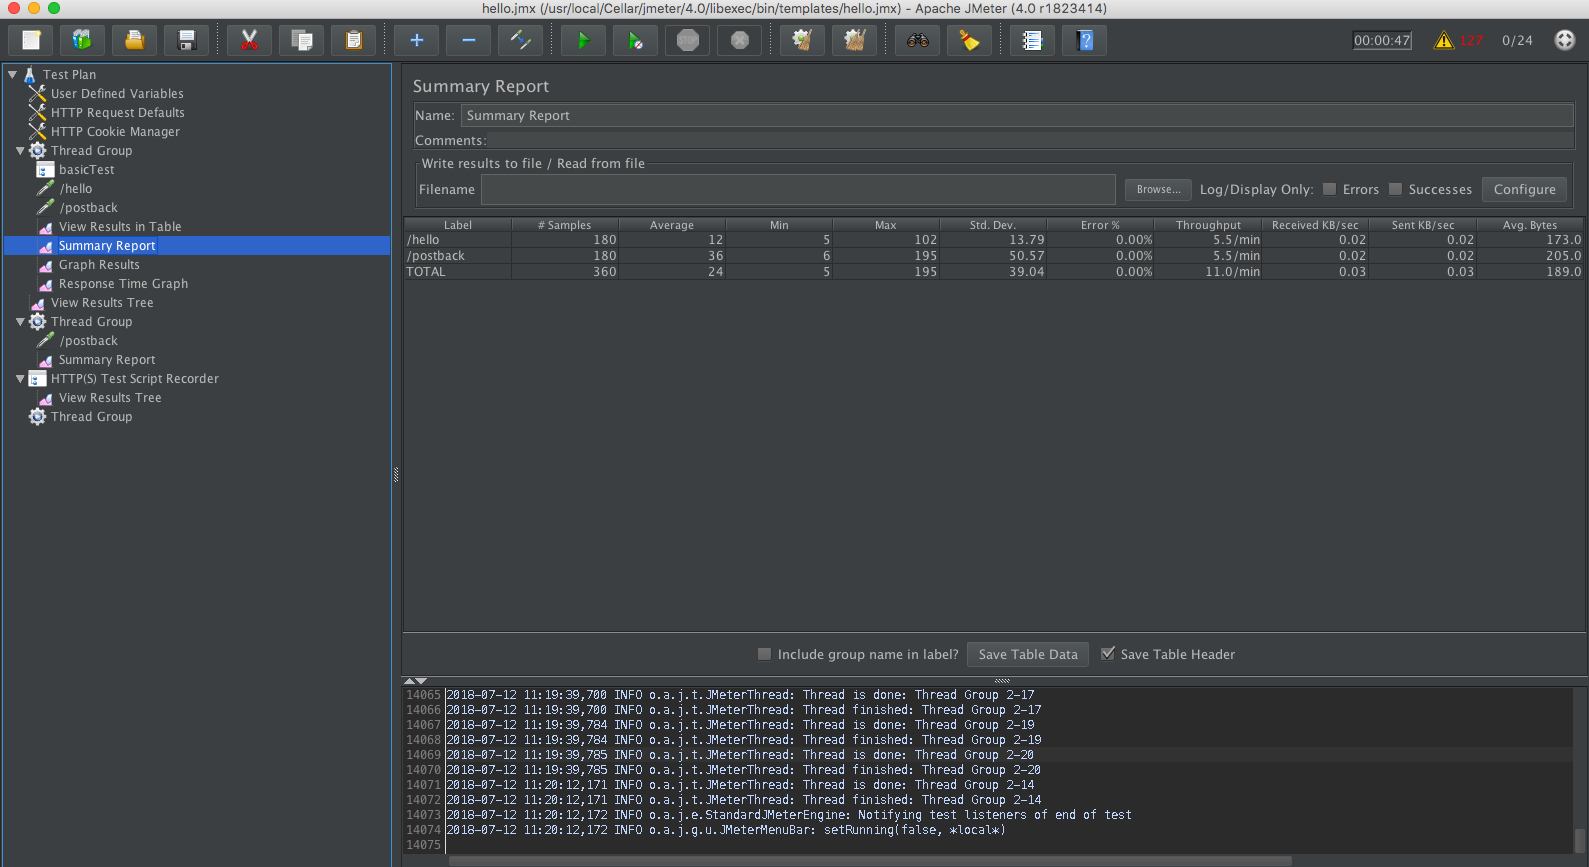Open View Results in Table listener
Image resolution: width=1589 pixels, height=867 pixels.
(120, 226)
